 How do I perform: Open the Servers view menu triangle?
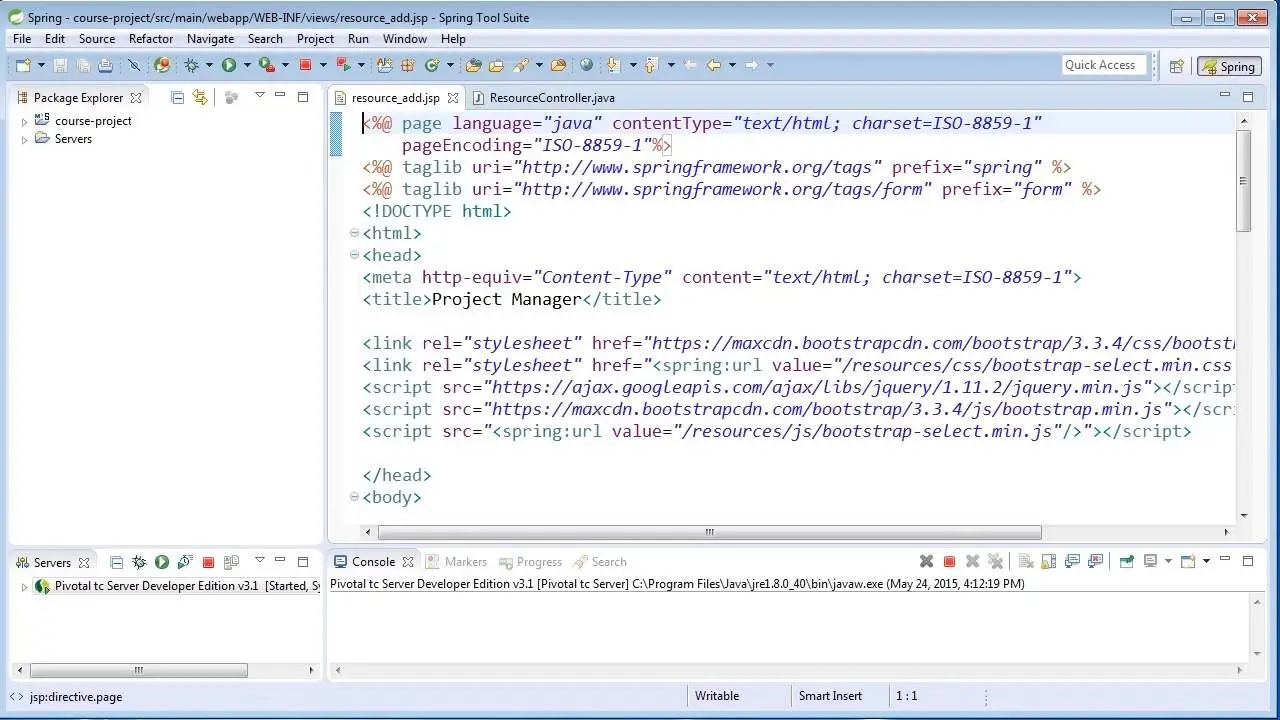[259, 561]
